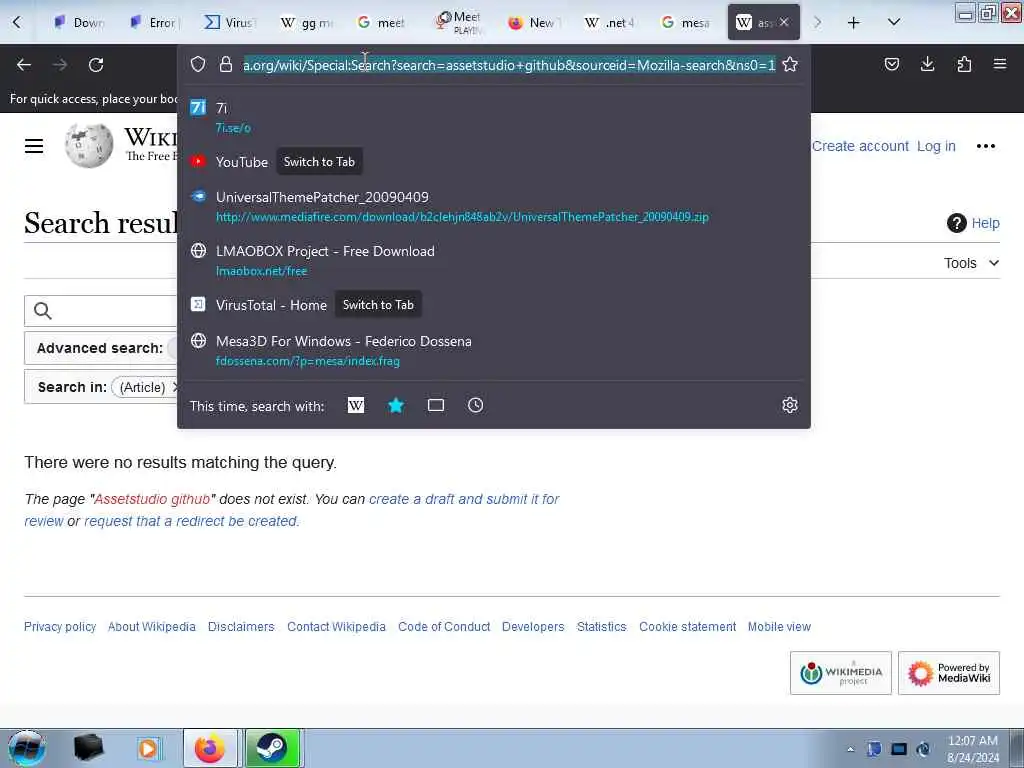This screenshot has width=1024, height=768.
Task: Switch to the 'gg m' Wikipedia tab
Action: pos(307,23)
